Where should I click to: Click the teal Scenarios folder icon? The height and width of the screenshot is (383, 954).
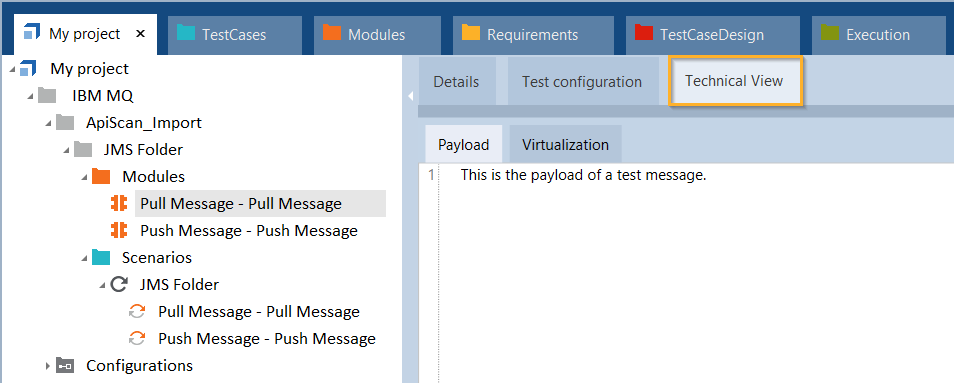[101, 258]
